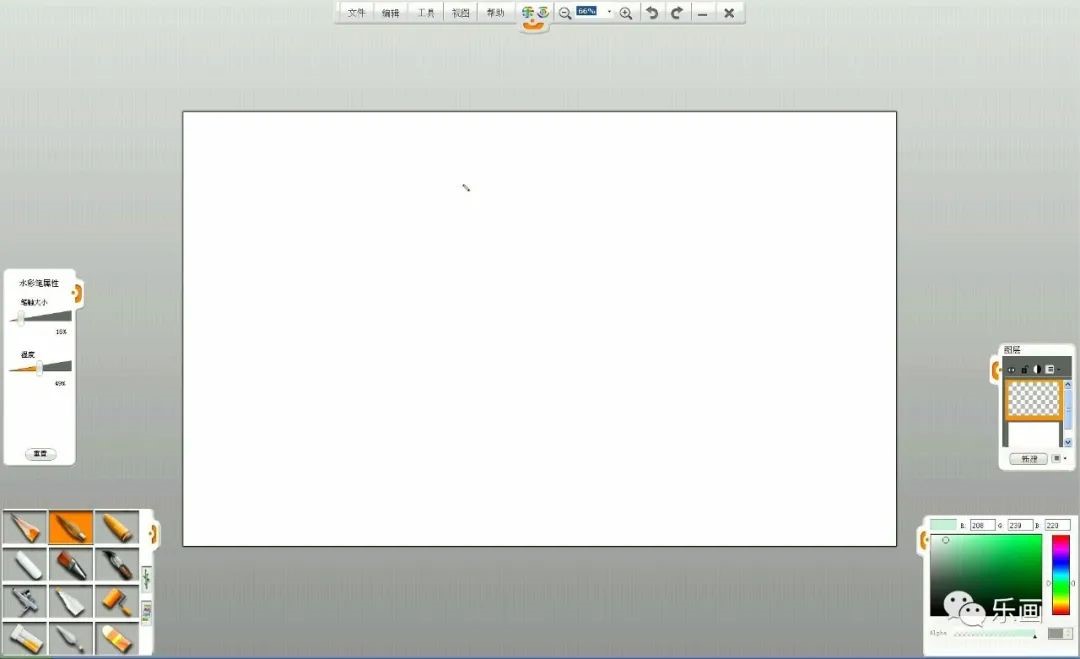Choose the airbrush spray gun tool

click(x=25, y=601)
